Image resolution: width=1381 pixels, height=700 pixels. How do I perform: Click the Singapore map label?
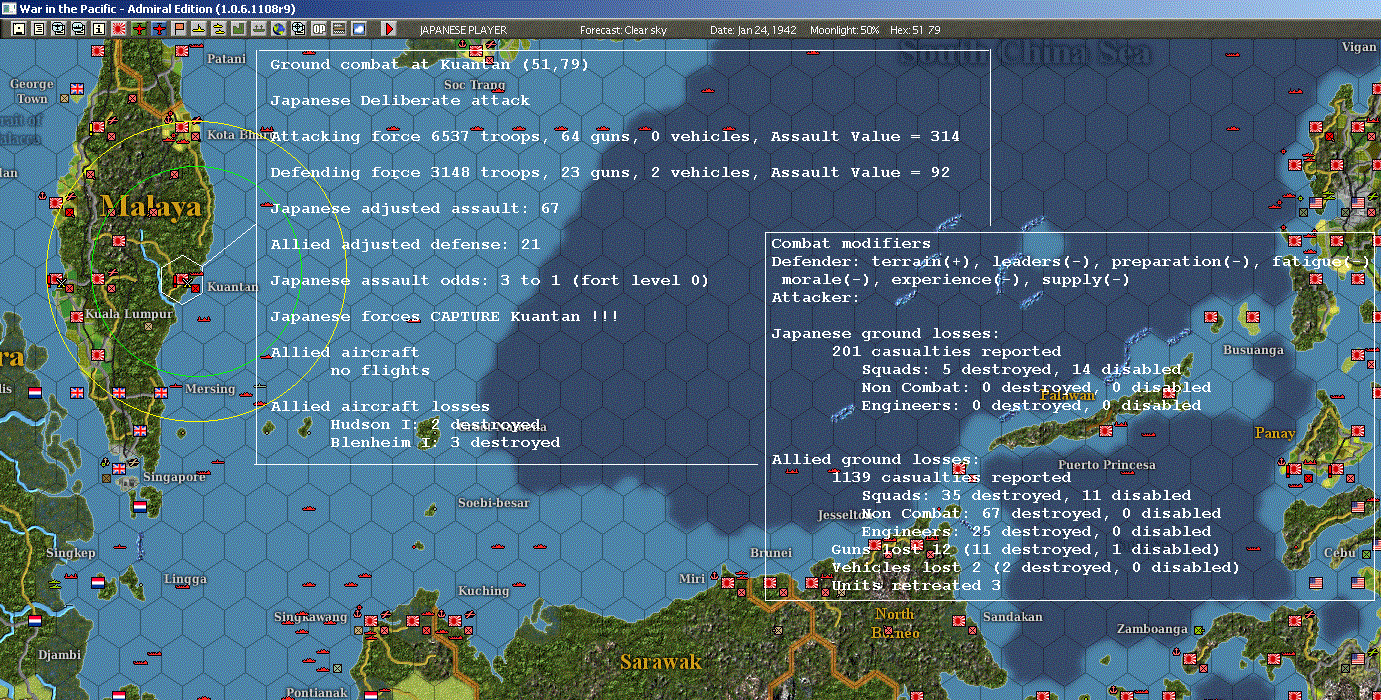[x=174, y=477]
